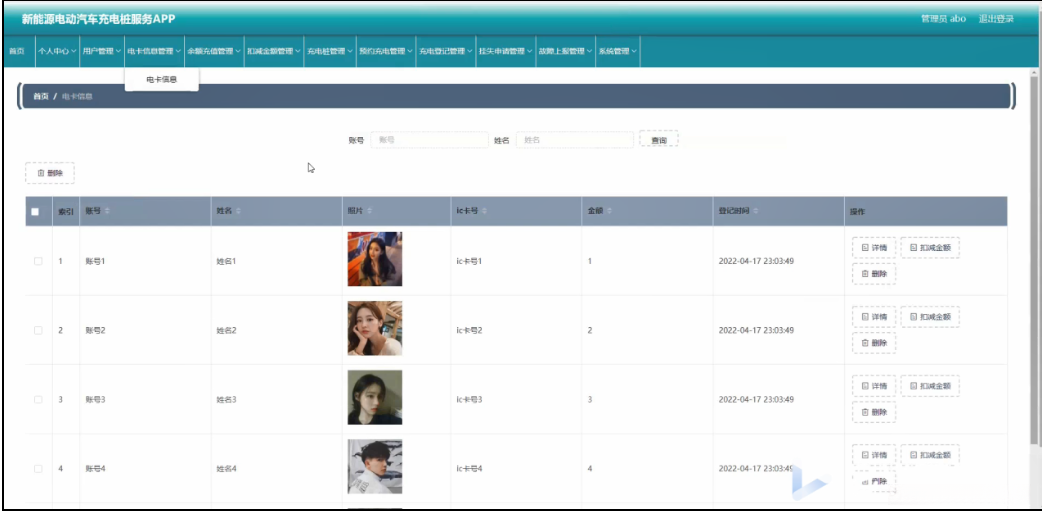Expand the 个人中心 menu

point(56,51)
